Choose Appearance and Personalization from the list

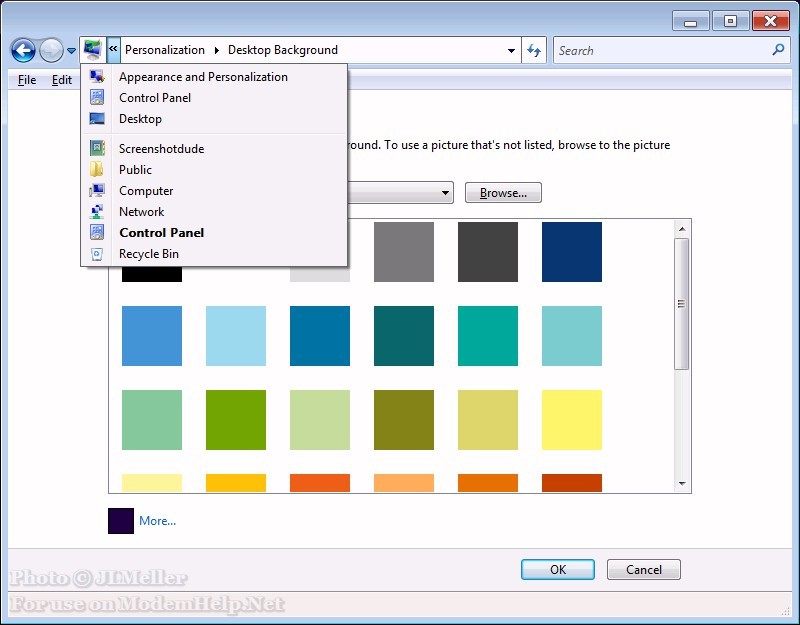pos(214,77)
